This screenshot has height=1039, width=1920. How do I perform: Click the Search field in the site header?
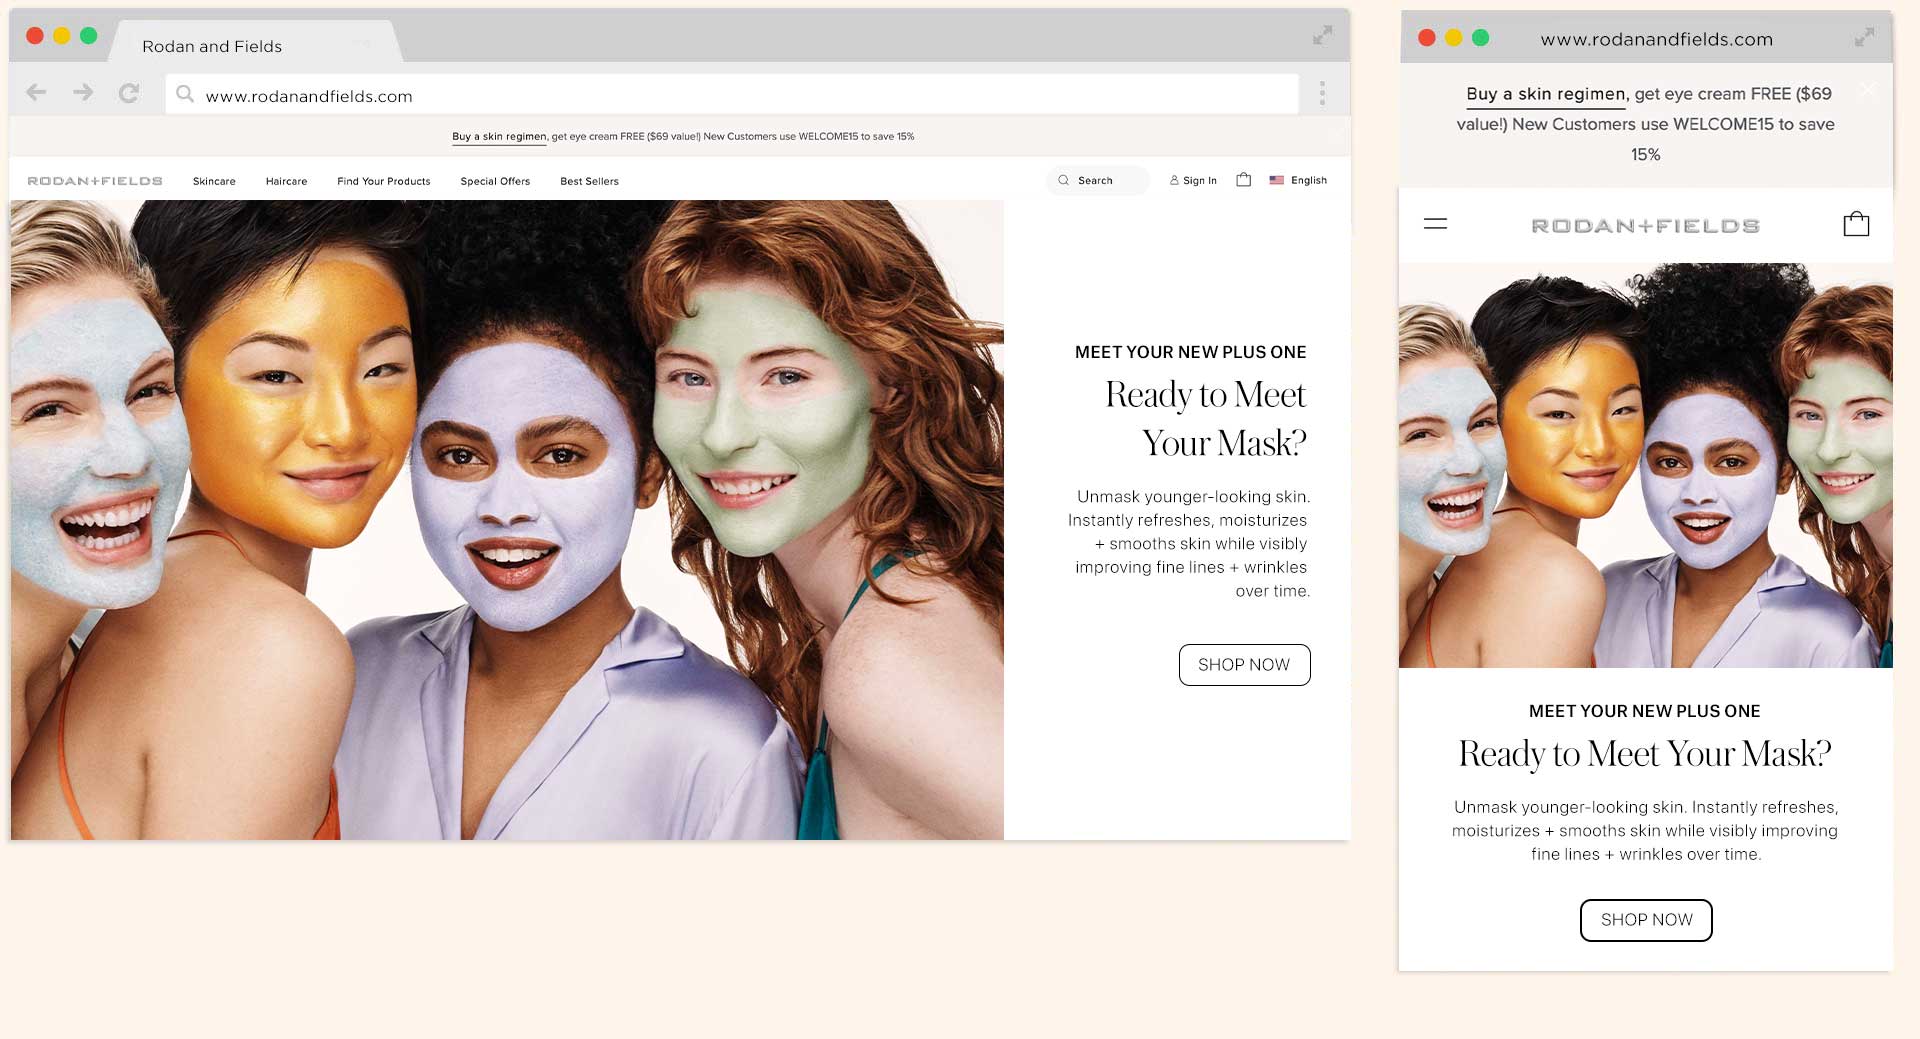click(x=1098, y=181)
